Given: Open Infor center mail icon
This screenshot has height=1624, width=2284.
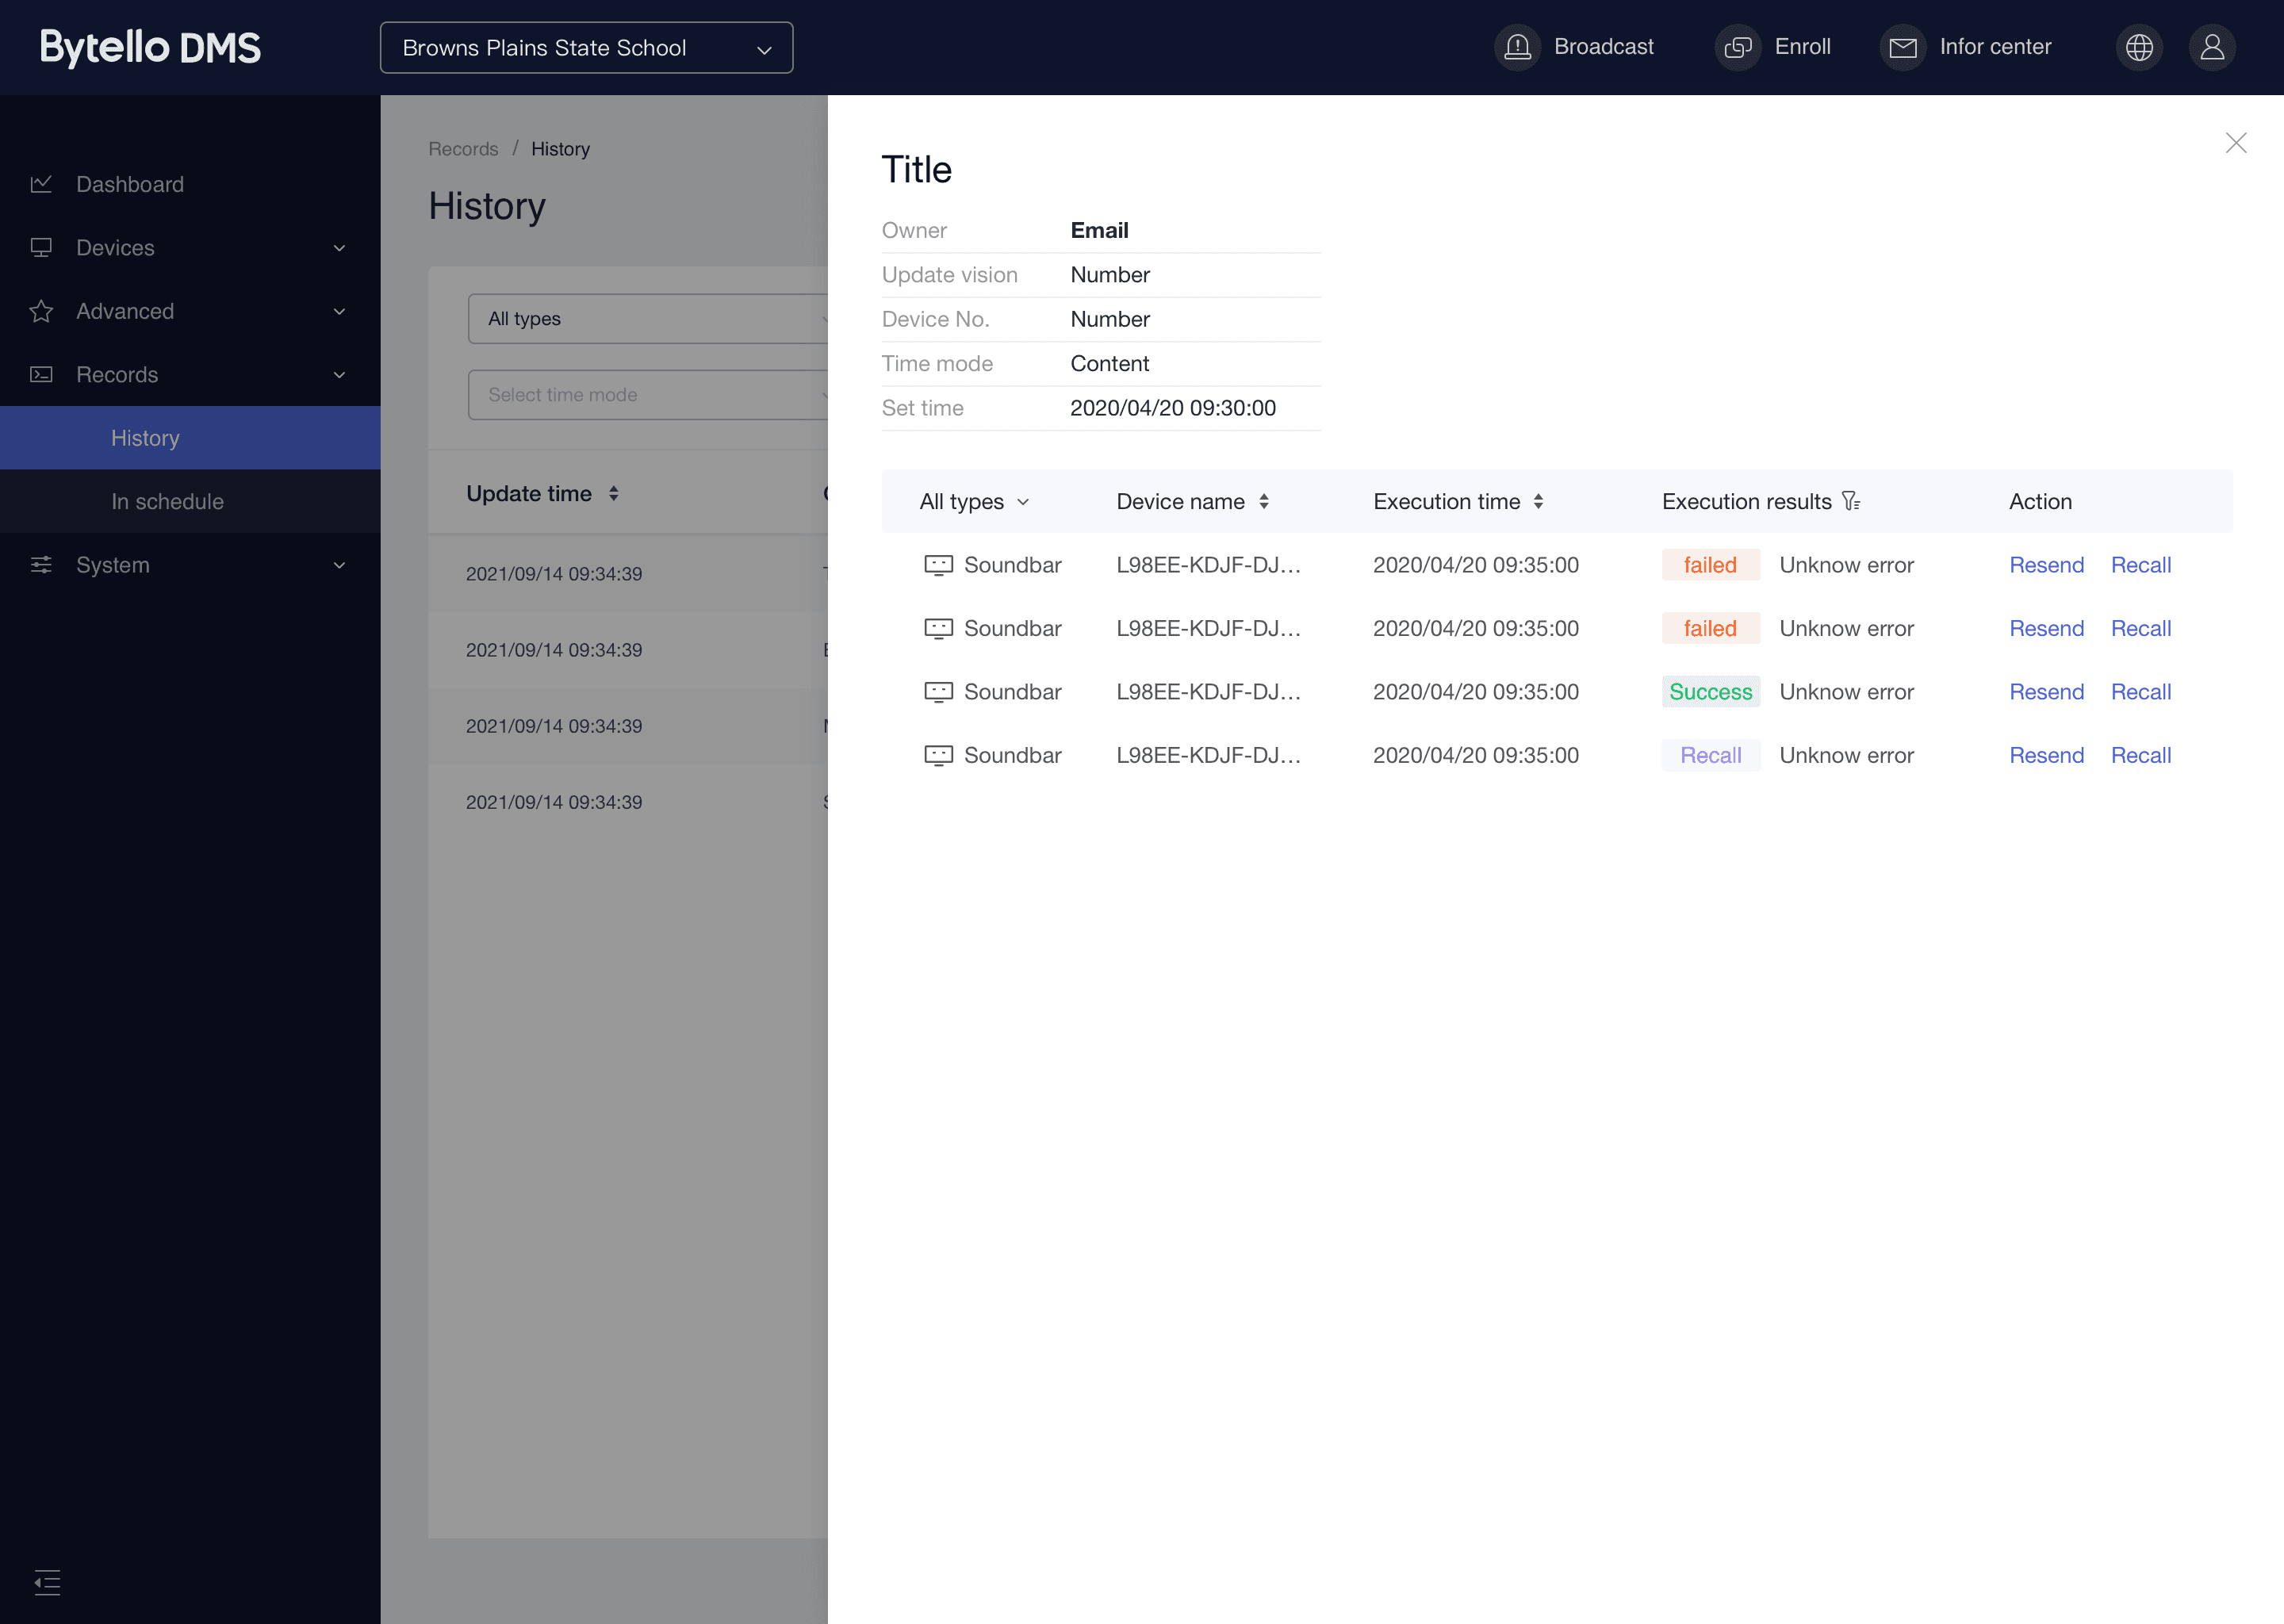Looking at the screenshot, I should pos(1903,47).
